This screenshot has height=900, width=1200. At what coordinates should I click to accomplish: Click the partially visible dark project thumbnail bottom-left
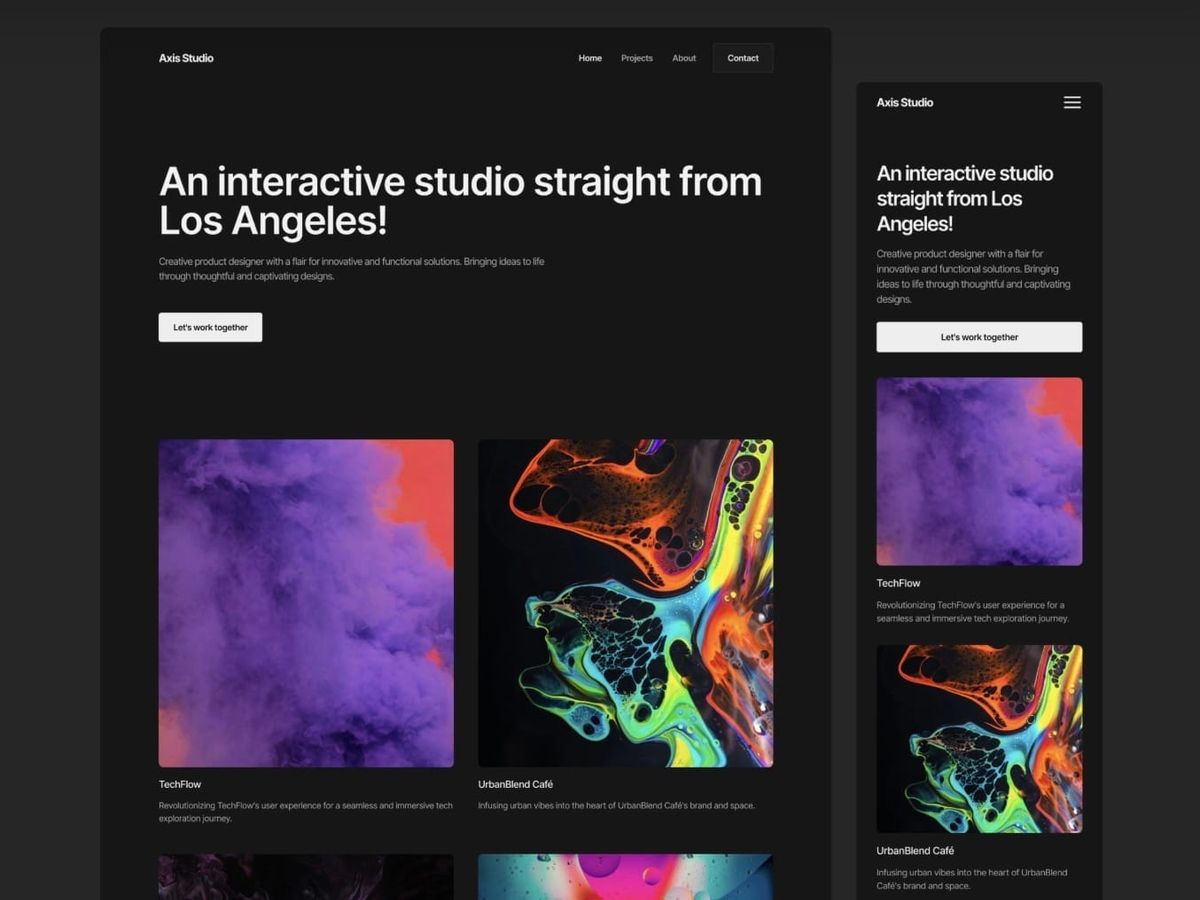[306, 878]
